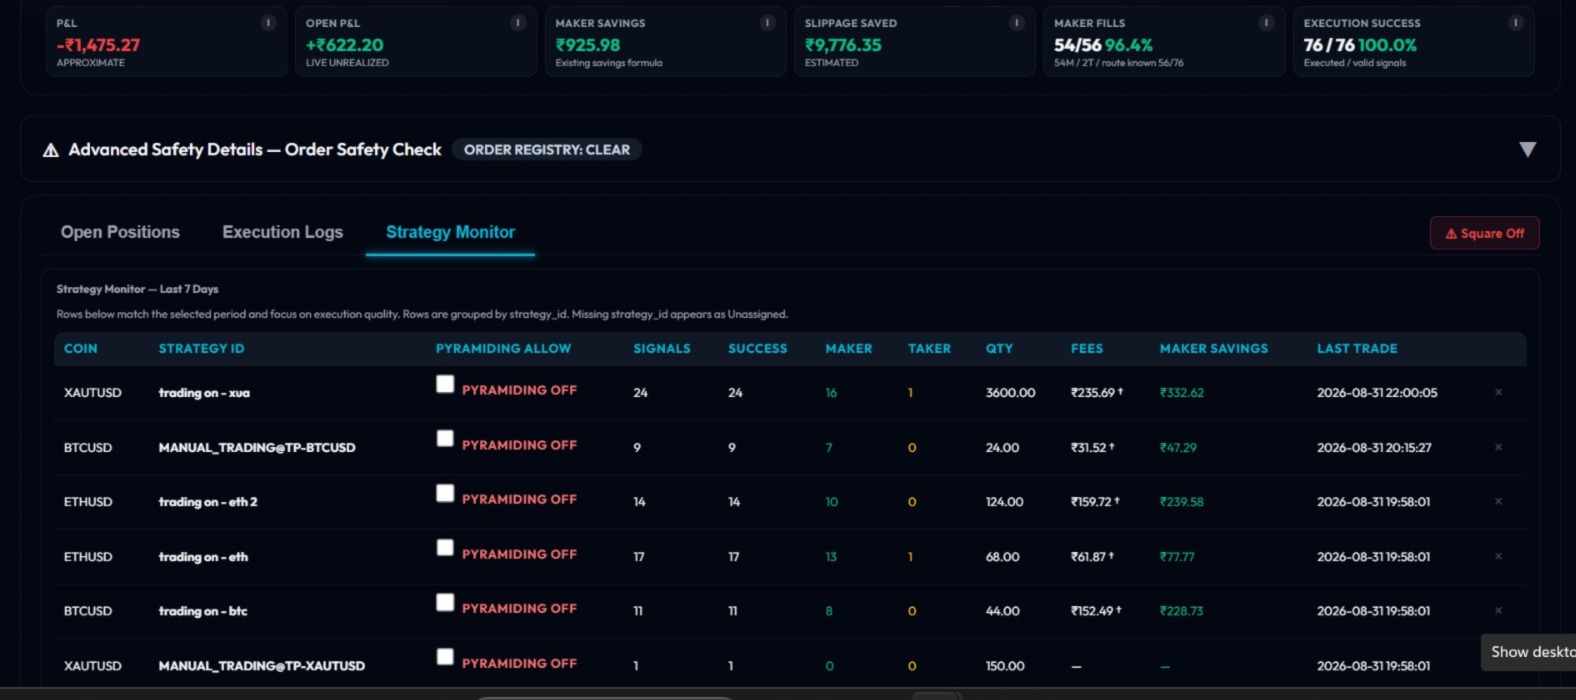Click the last trade timestamp 2026-08-31 20:15:27
1576x700 pixels.
click(x=1374, y=447)
